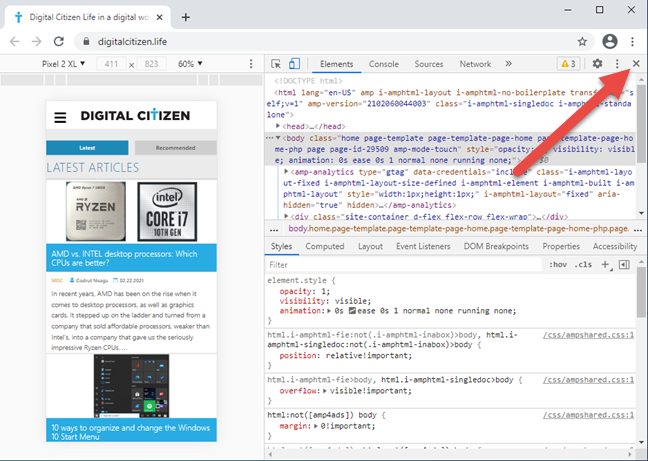Screen dimensions: 648x461
Task: Select the Styles tab
Action: click(281, 246)
